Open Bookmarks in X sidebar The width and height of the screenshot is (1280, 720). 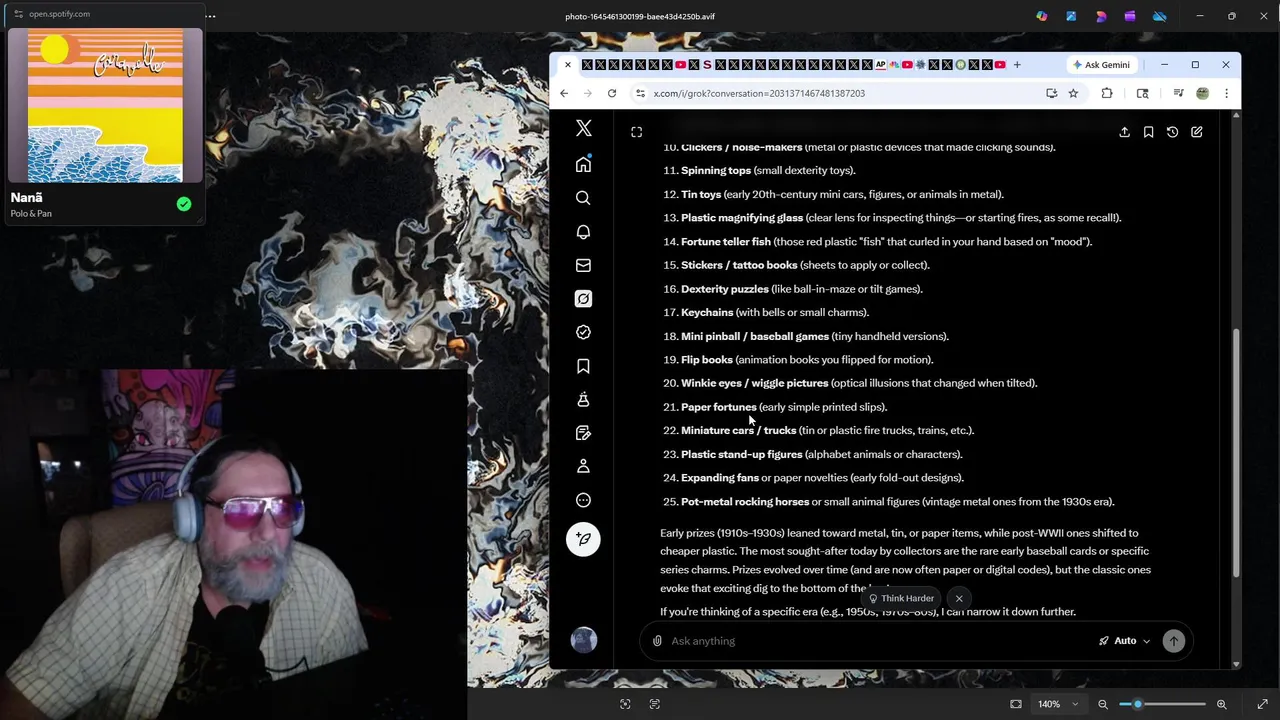coord(583,366)
